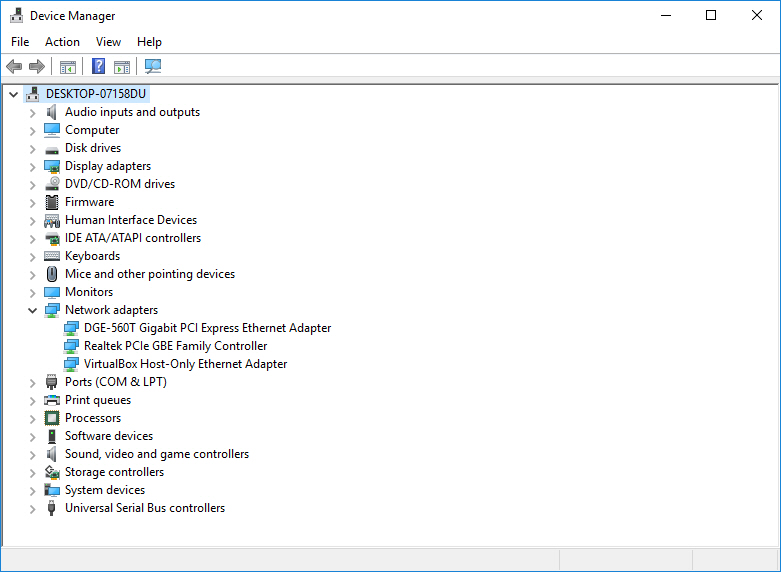Click the Firmware chip icon

pyautogui.click(x=52, y=202)
